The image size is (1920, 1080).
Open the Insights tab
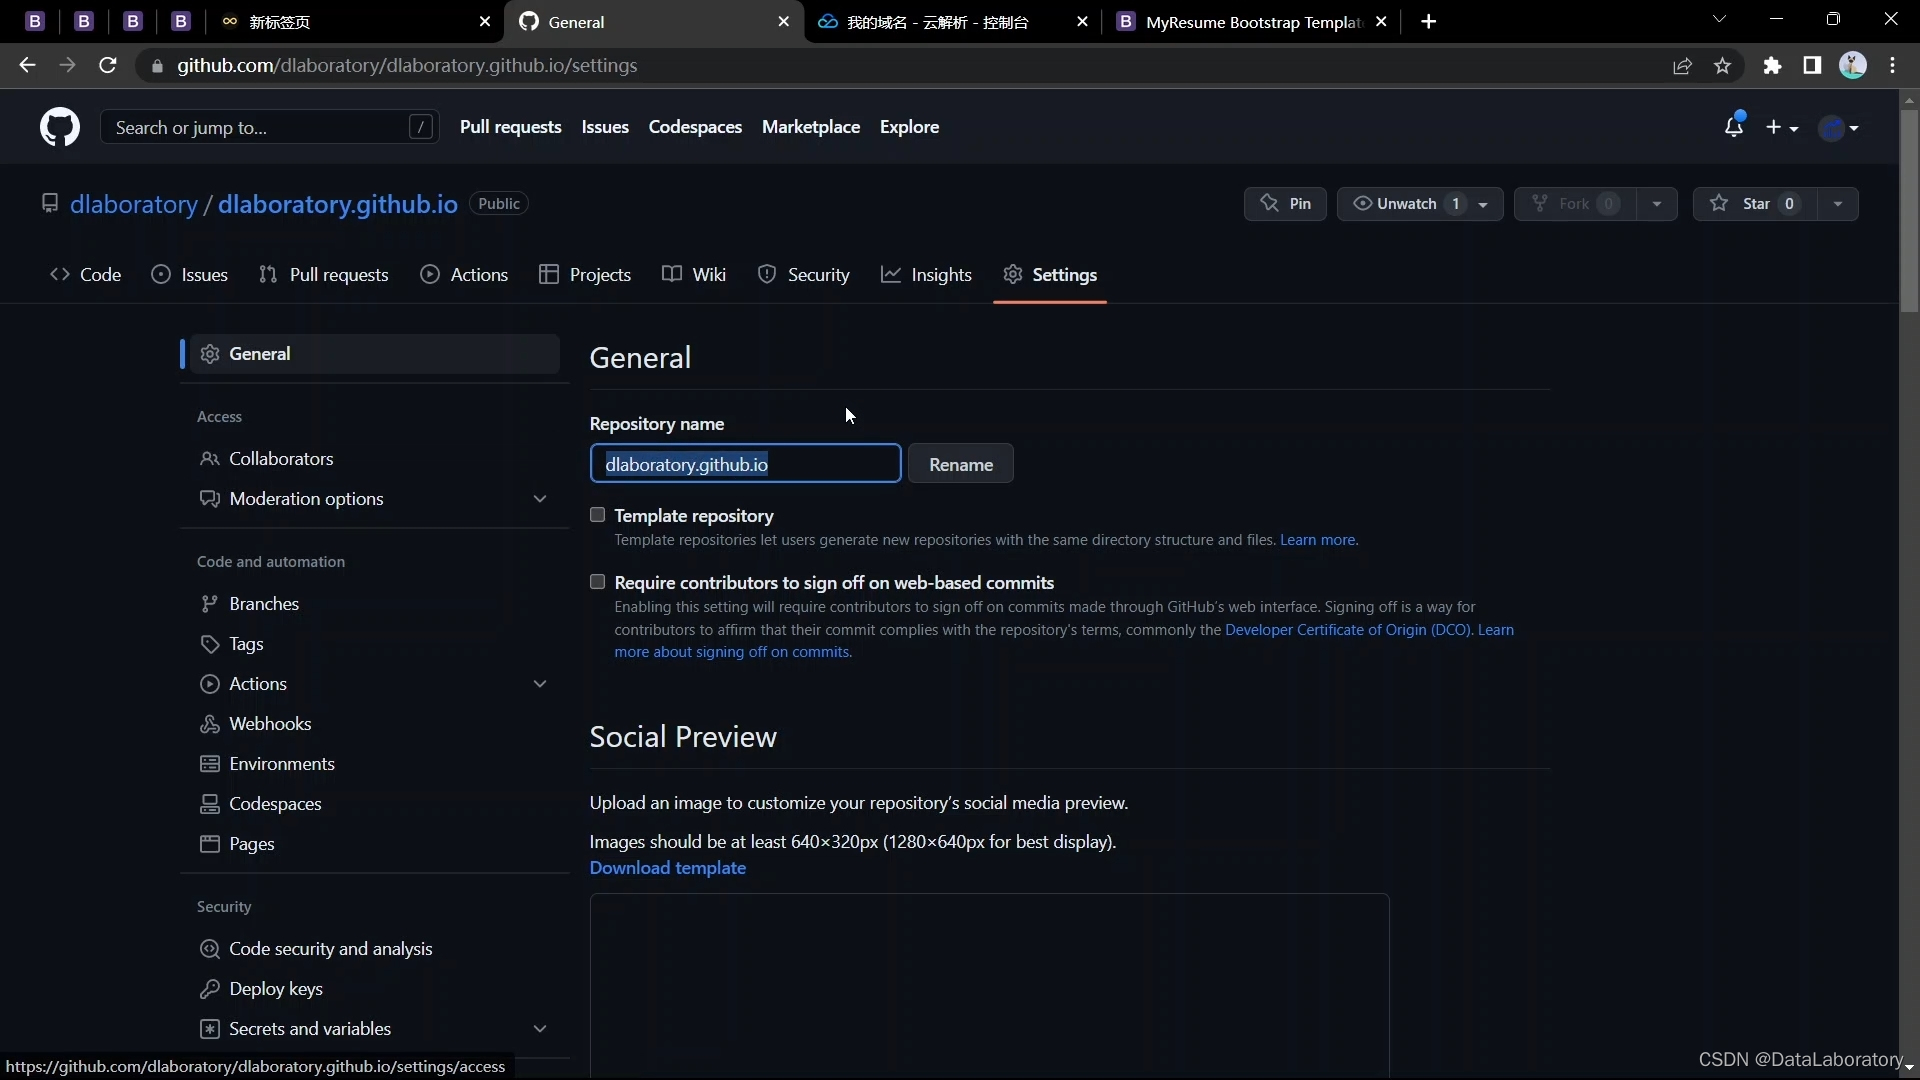pyautogui.click(x=926, y=275)
